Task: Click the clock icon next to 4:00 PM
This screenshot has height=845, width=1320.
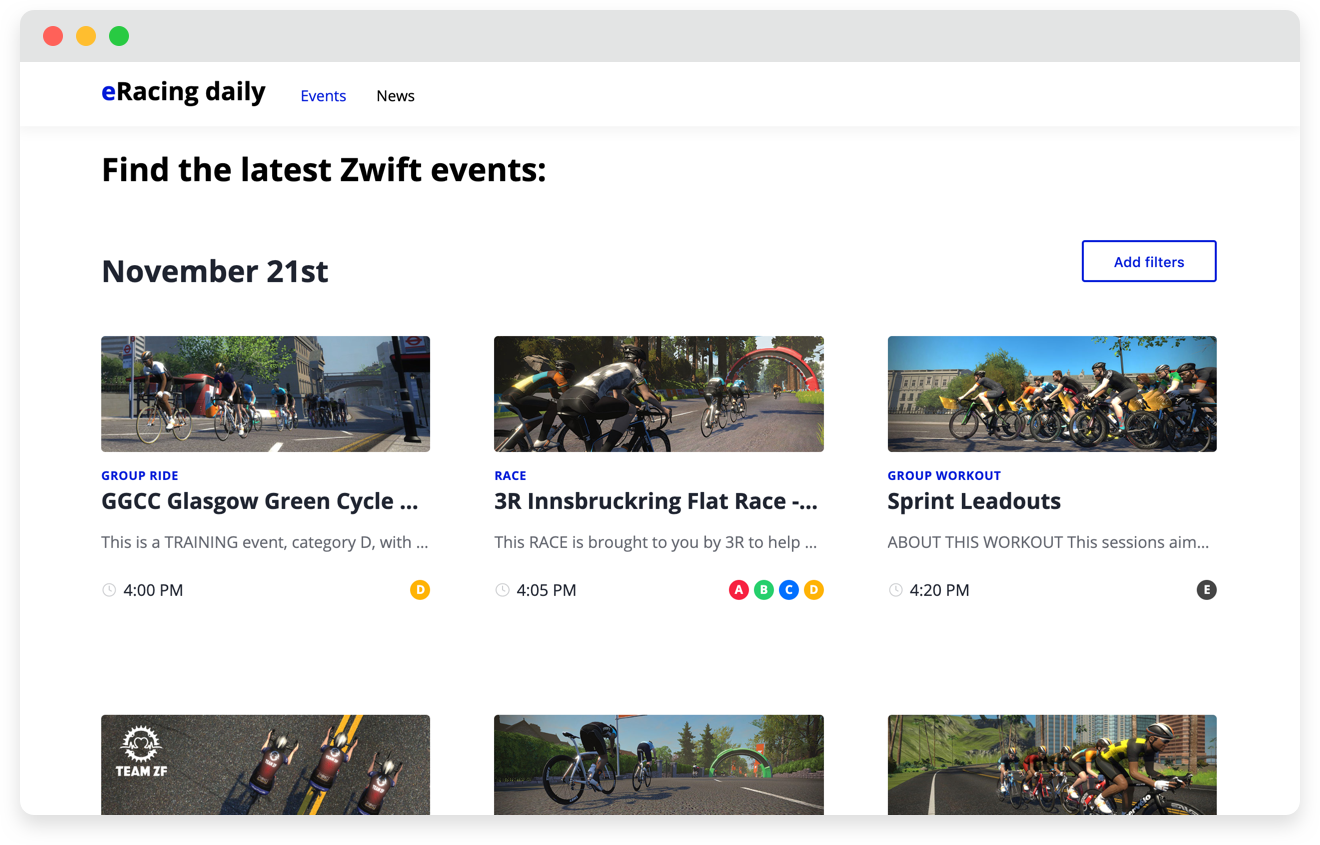Action: [108, 590]
